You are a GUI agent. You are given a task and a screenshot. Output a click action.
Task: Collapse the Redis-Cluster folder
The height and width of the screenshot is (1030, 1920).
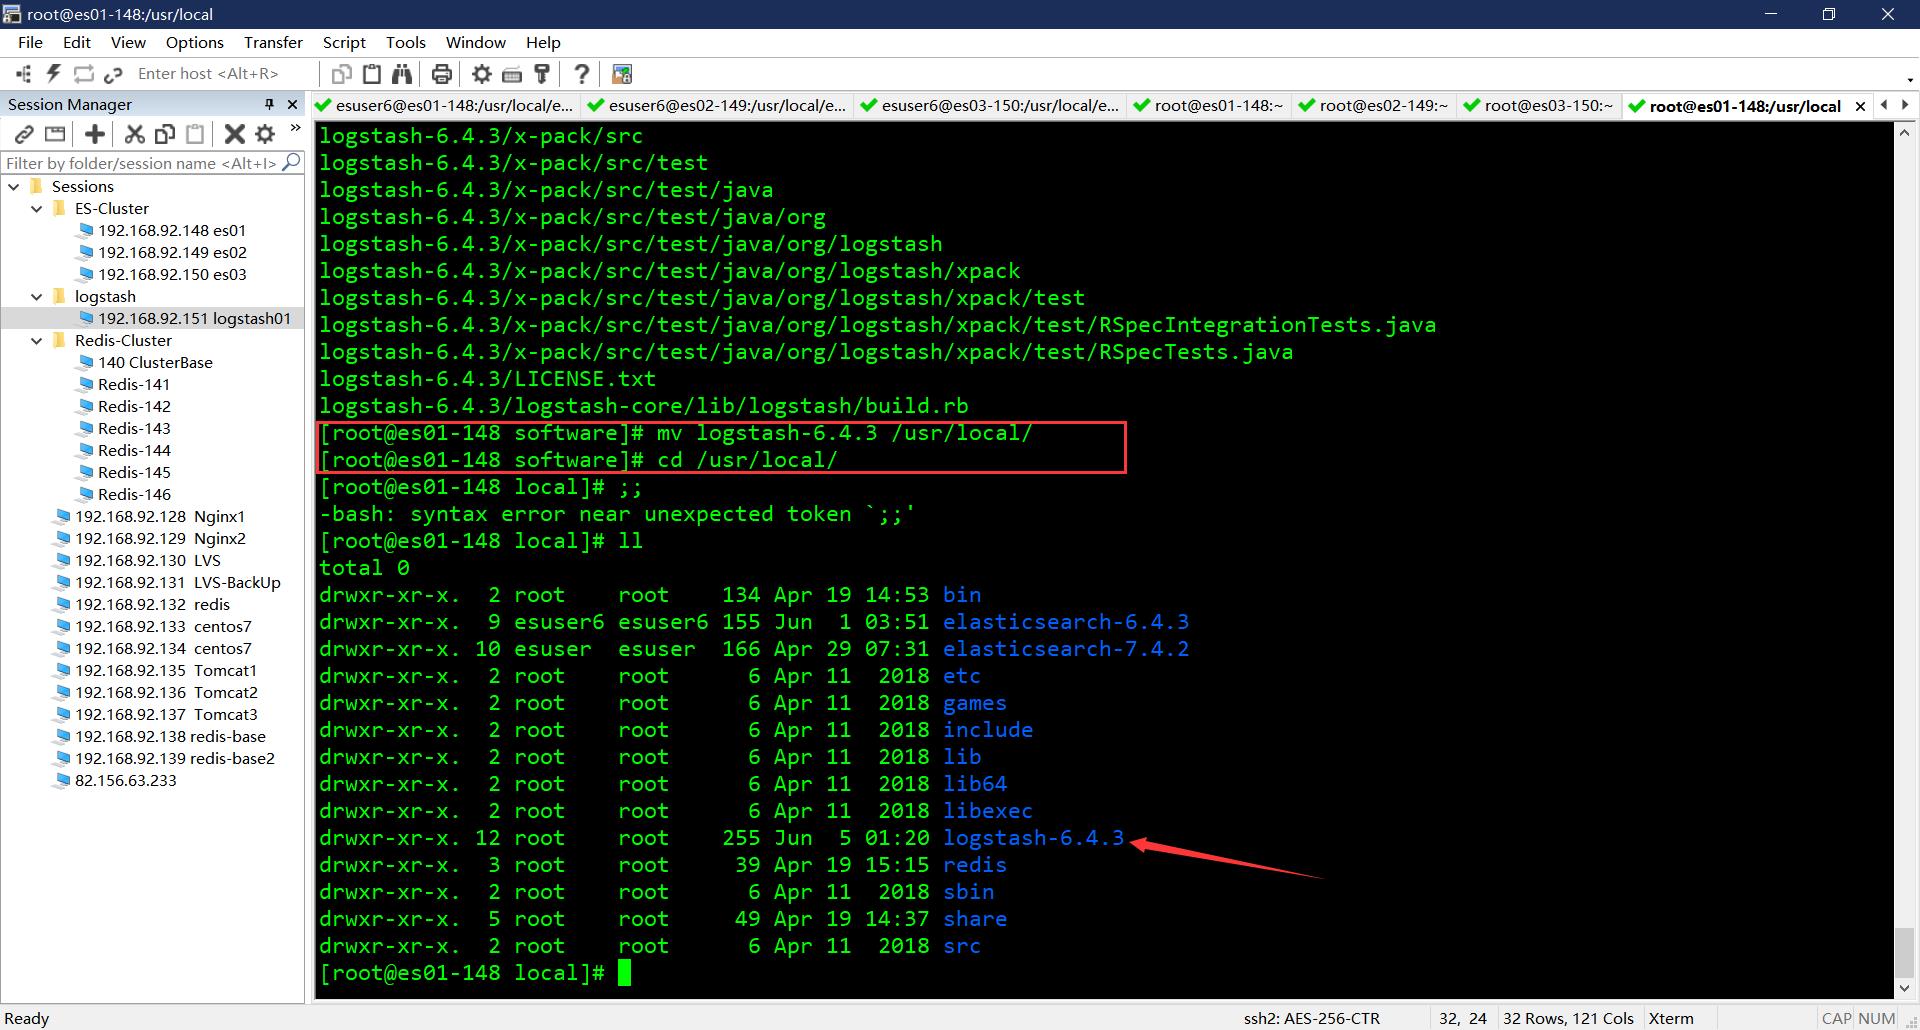(37, 341)
